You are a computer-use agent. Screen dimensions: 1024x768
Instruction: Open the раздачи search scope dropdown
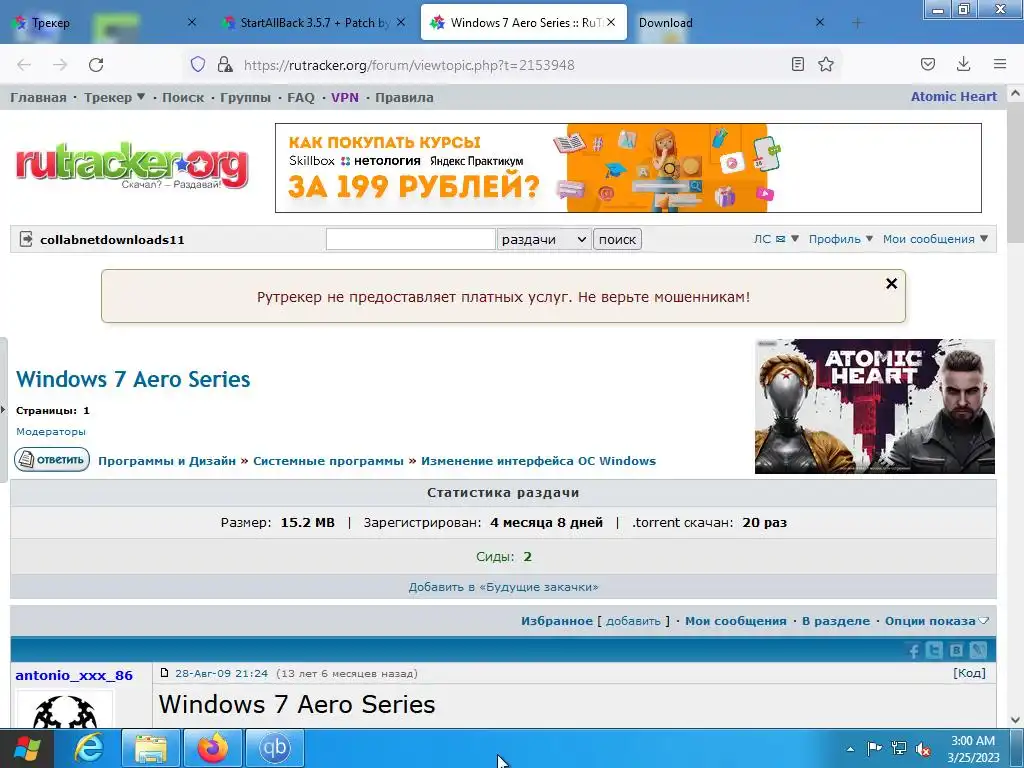click(x=544, y=239)
